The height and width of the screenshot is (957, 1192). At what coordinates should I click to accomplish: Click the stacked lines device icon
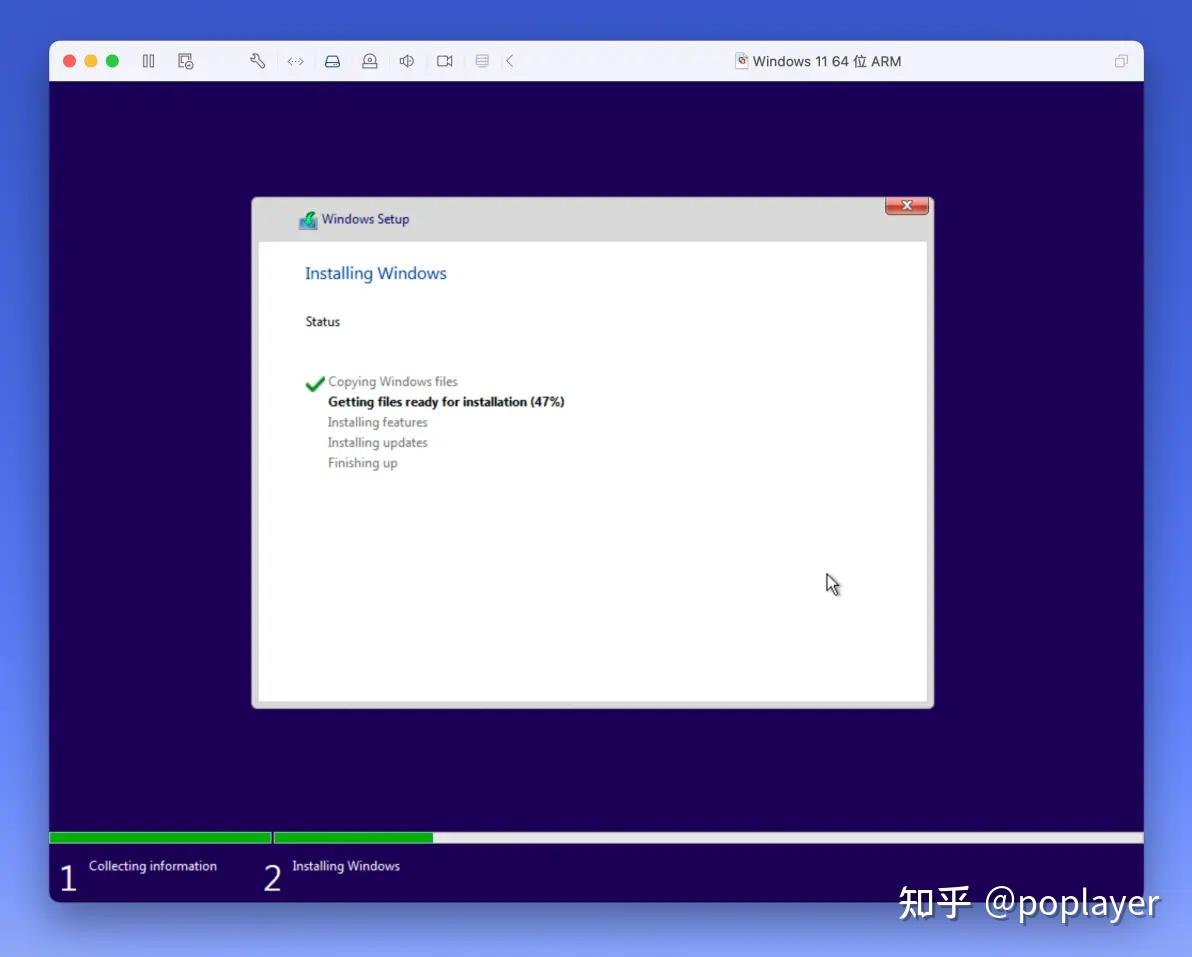point(482,61)
